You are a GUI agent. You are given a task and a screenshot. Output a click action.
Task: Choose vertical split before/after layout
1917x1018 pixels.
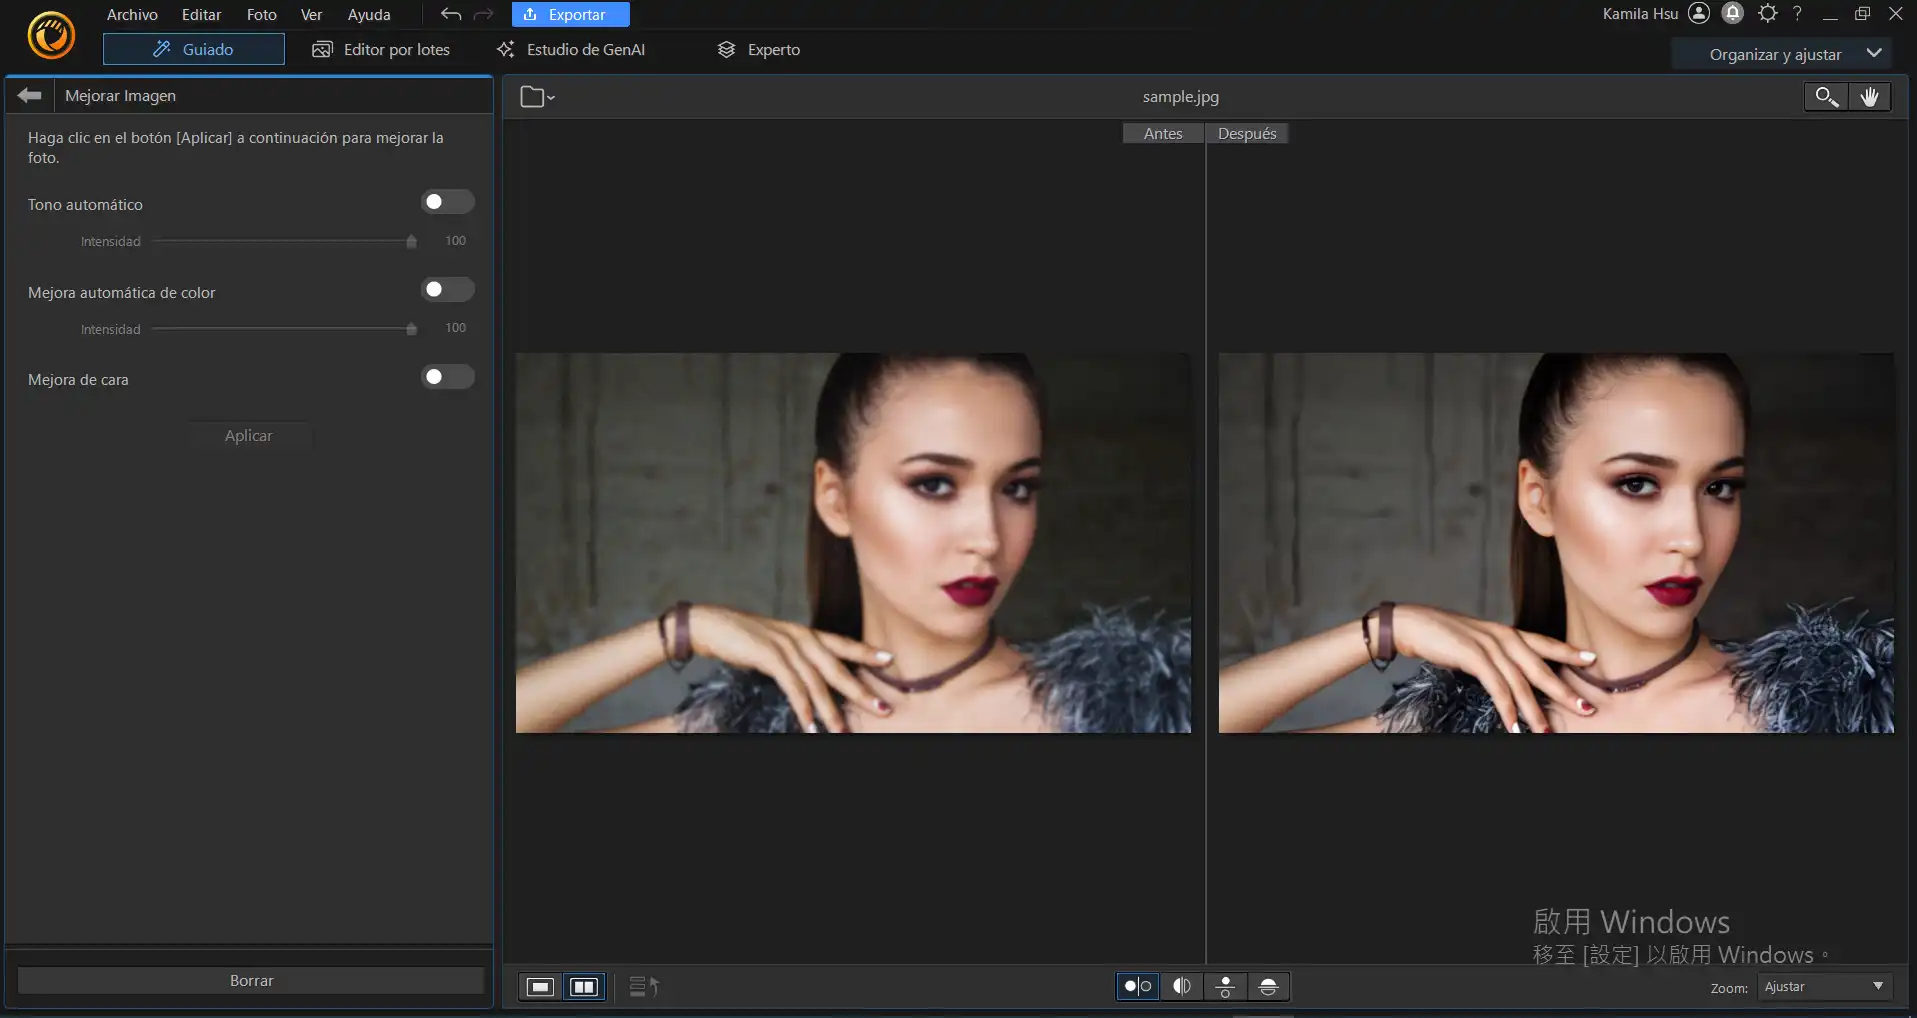click(1181, 987)
